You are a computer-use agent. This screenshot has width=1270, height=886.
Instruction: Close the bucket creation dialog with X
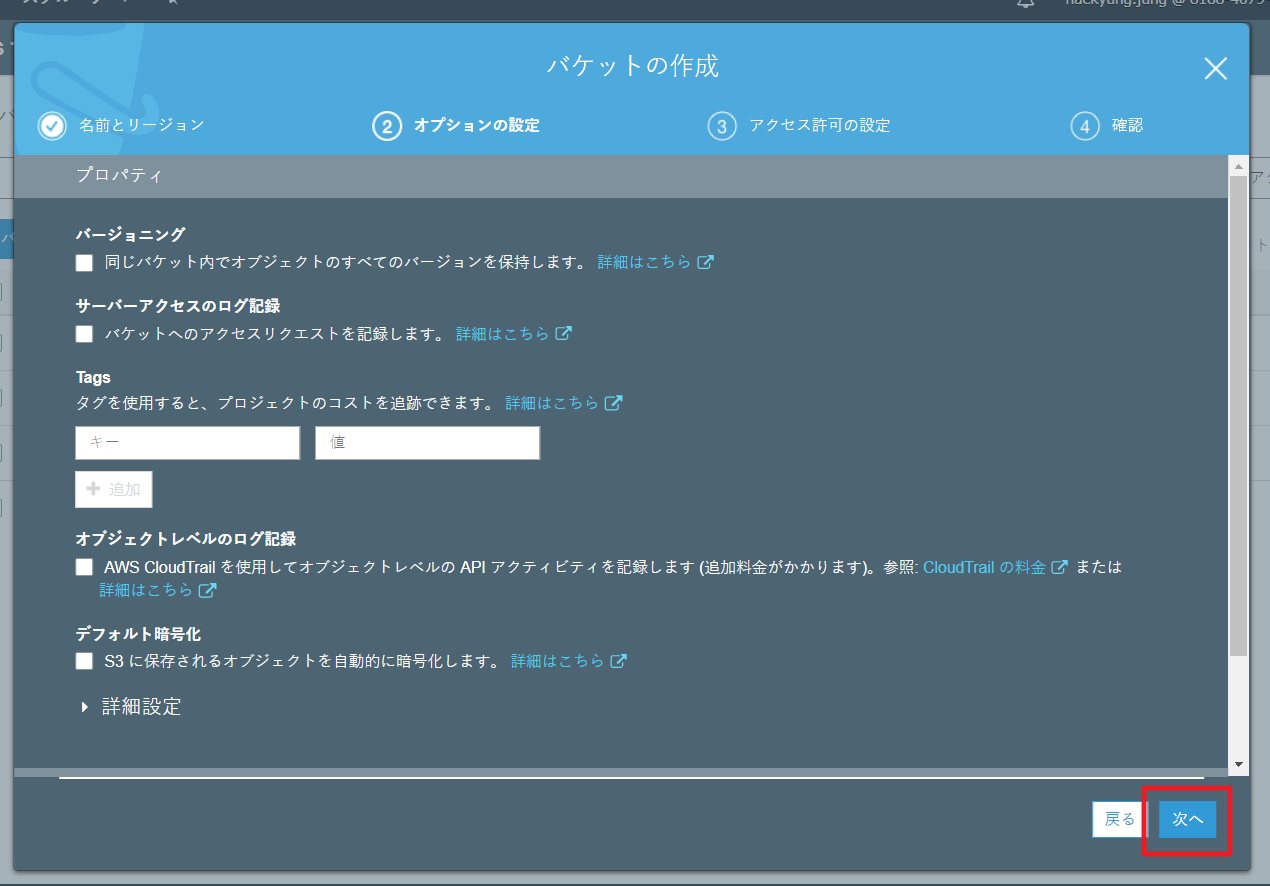coord(1215,68)
